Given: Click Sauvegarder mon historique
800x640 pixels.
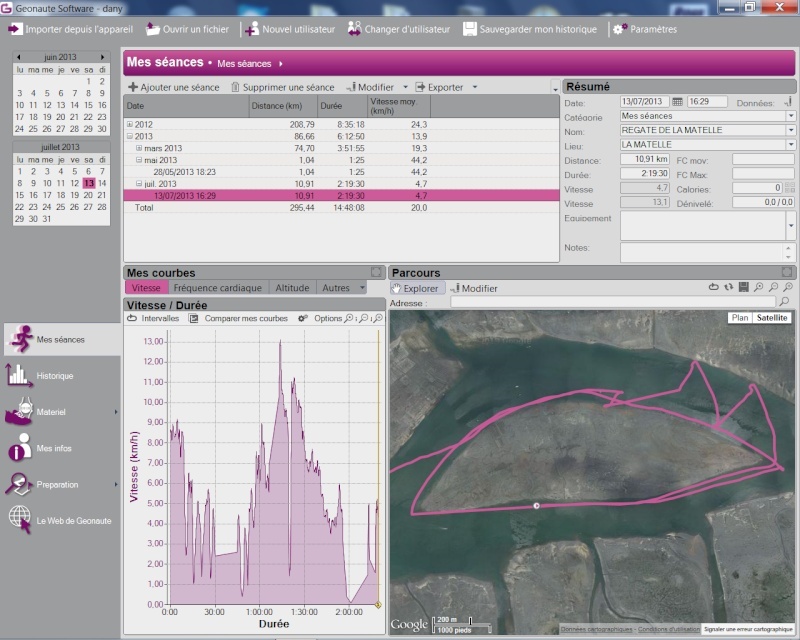Looking at the screenshot, I should coord(530,29).
